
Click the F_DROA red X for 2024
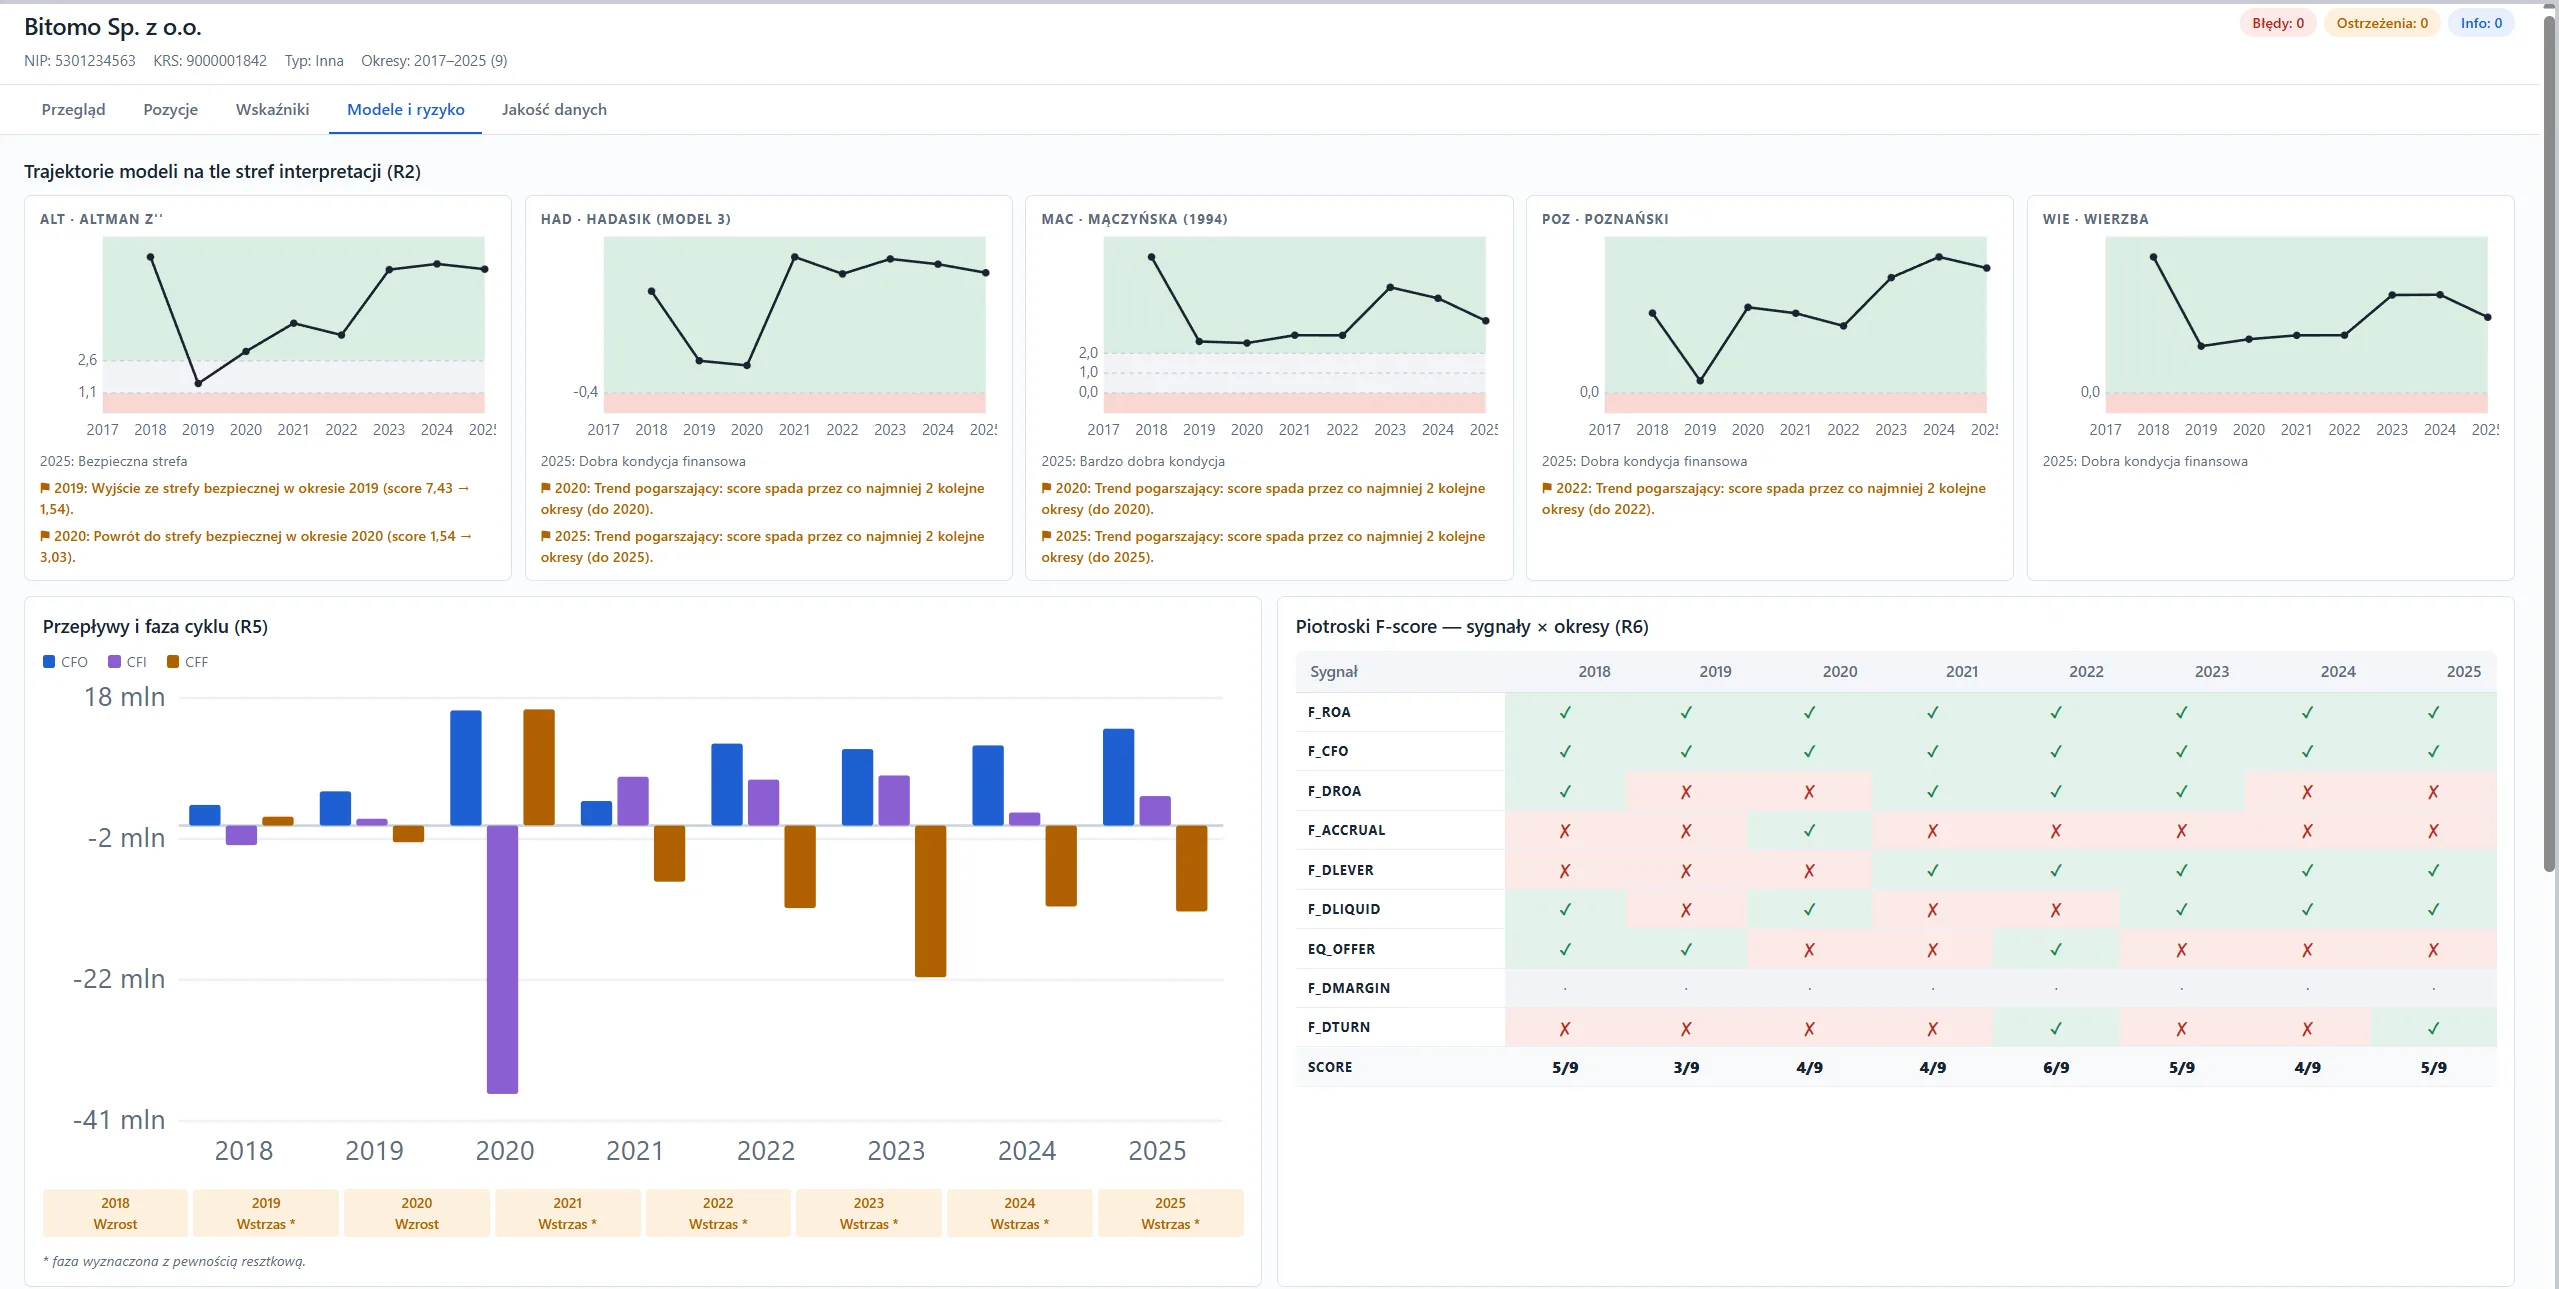(x=2307, y=791)
